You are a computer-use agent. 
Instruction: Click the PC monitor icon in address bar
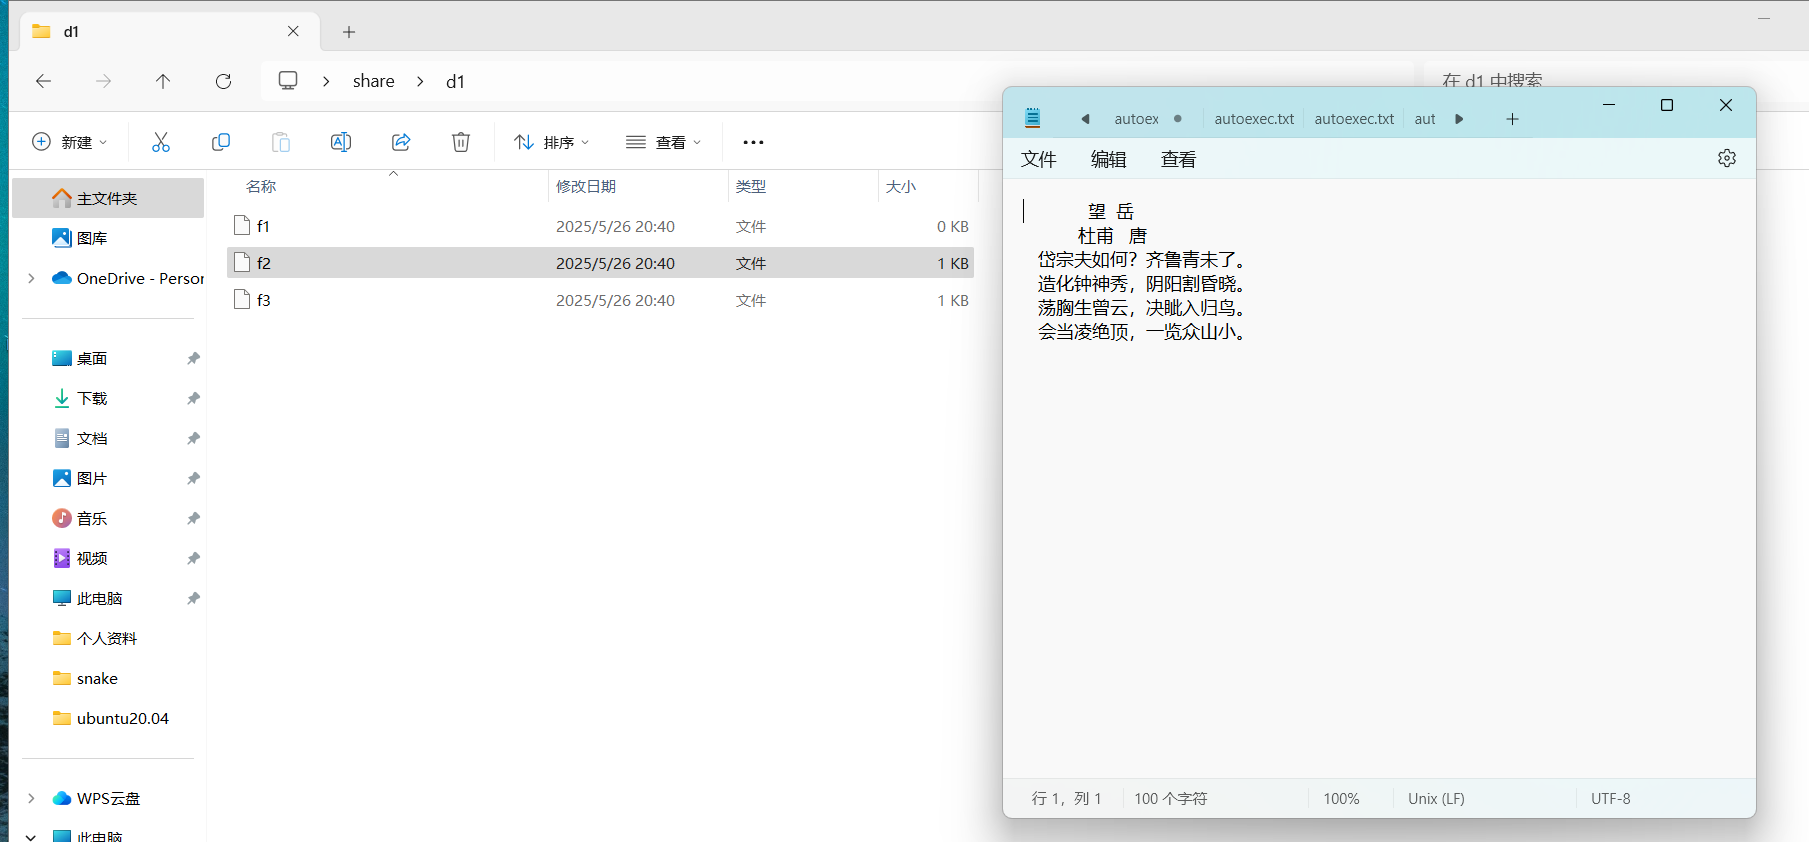pos(288,81)
